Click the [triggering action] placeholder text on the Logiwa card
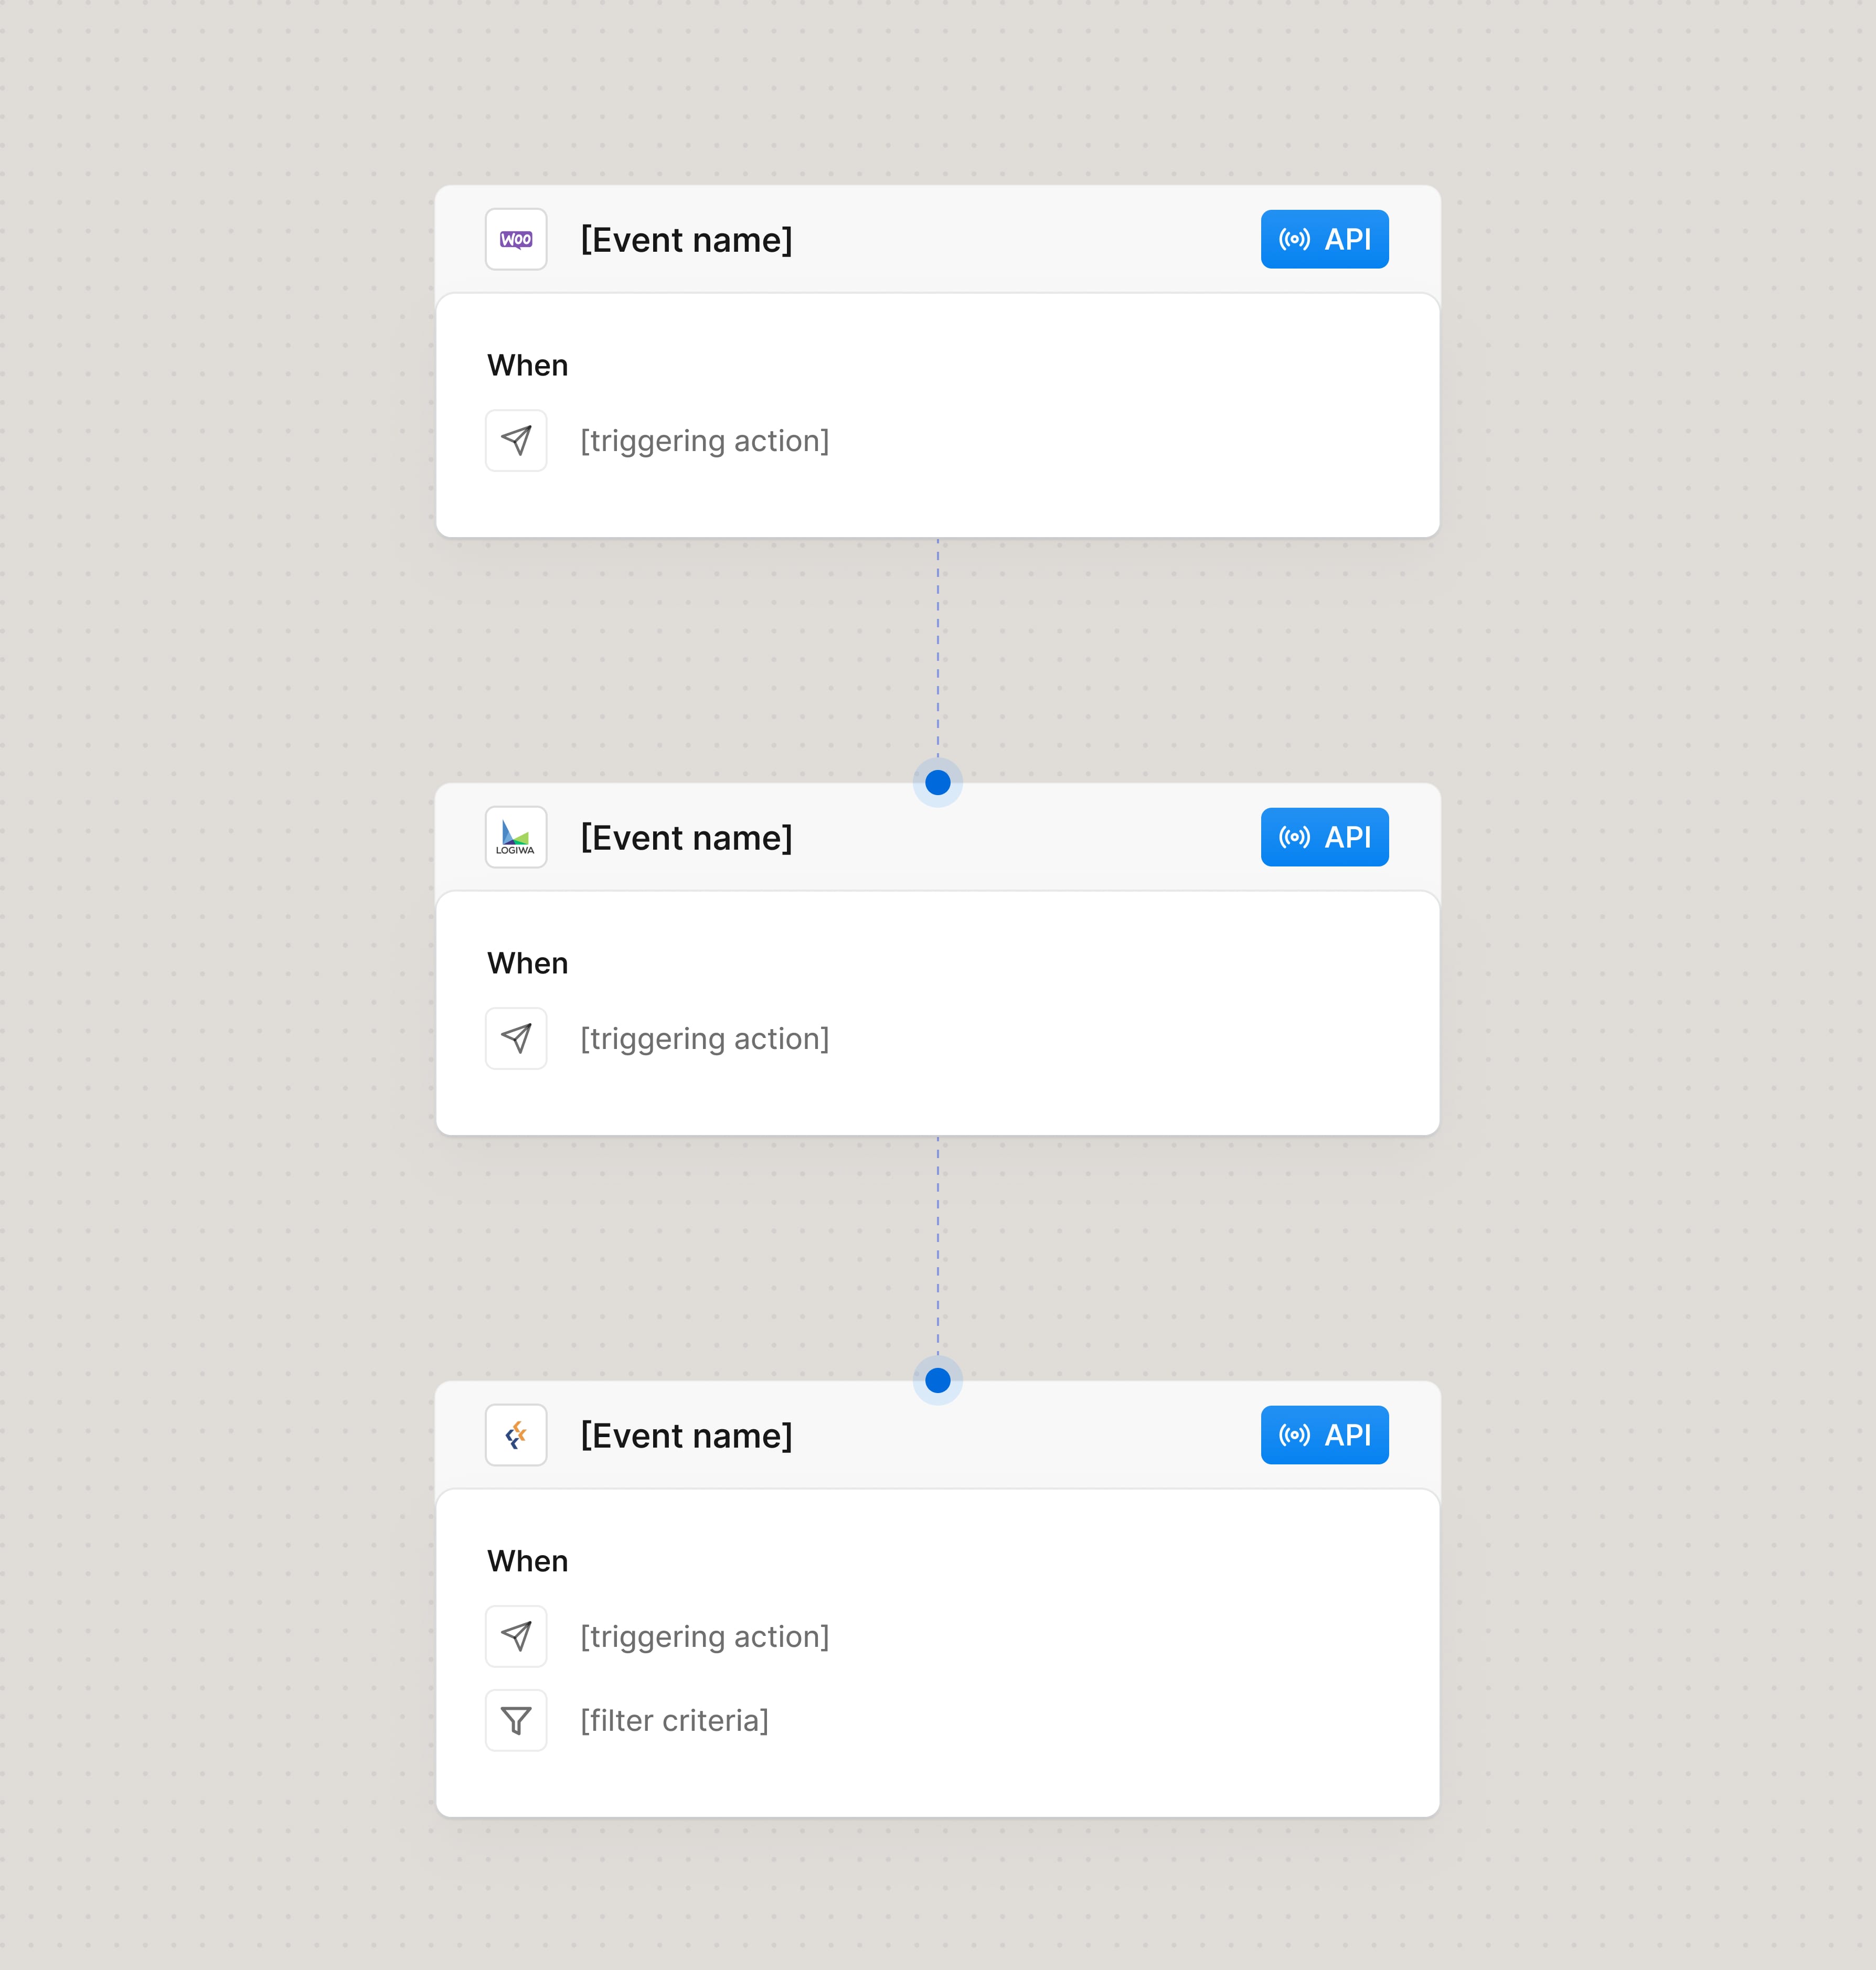This screenshot has height=1970, width=1876. tap(704, 1038)
